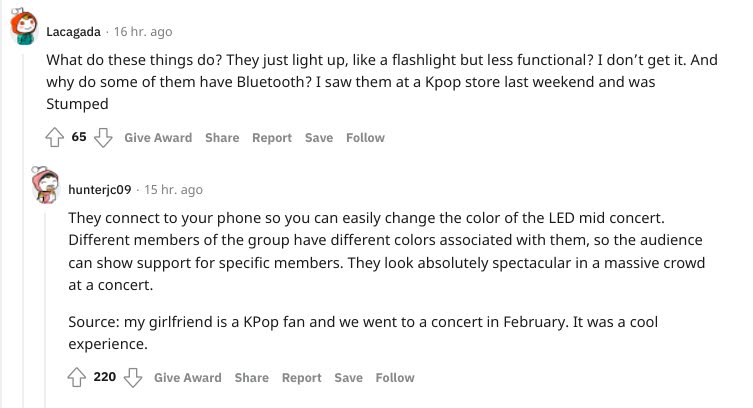
Task: Follow Lacagada's comment thread
Action: click(365, 138)
